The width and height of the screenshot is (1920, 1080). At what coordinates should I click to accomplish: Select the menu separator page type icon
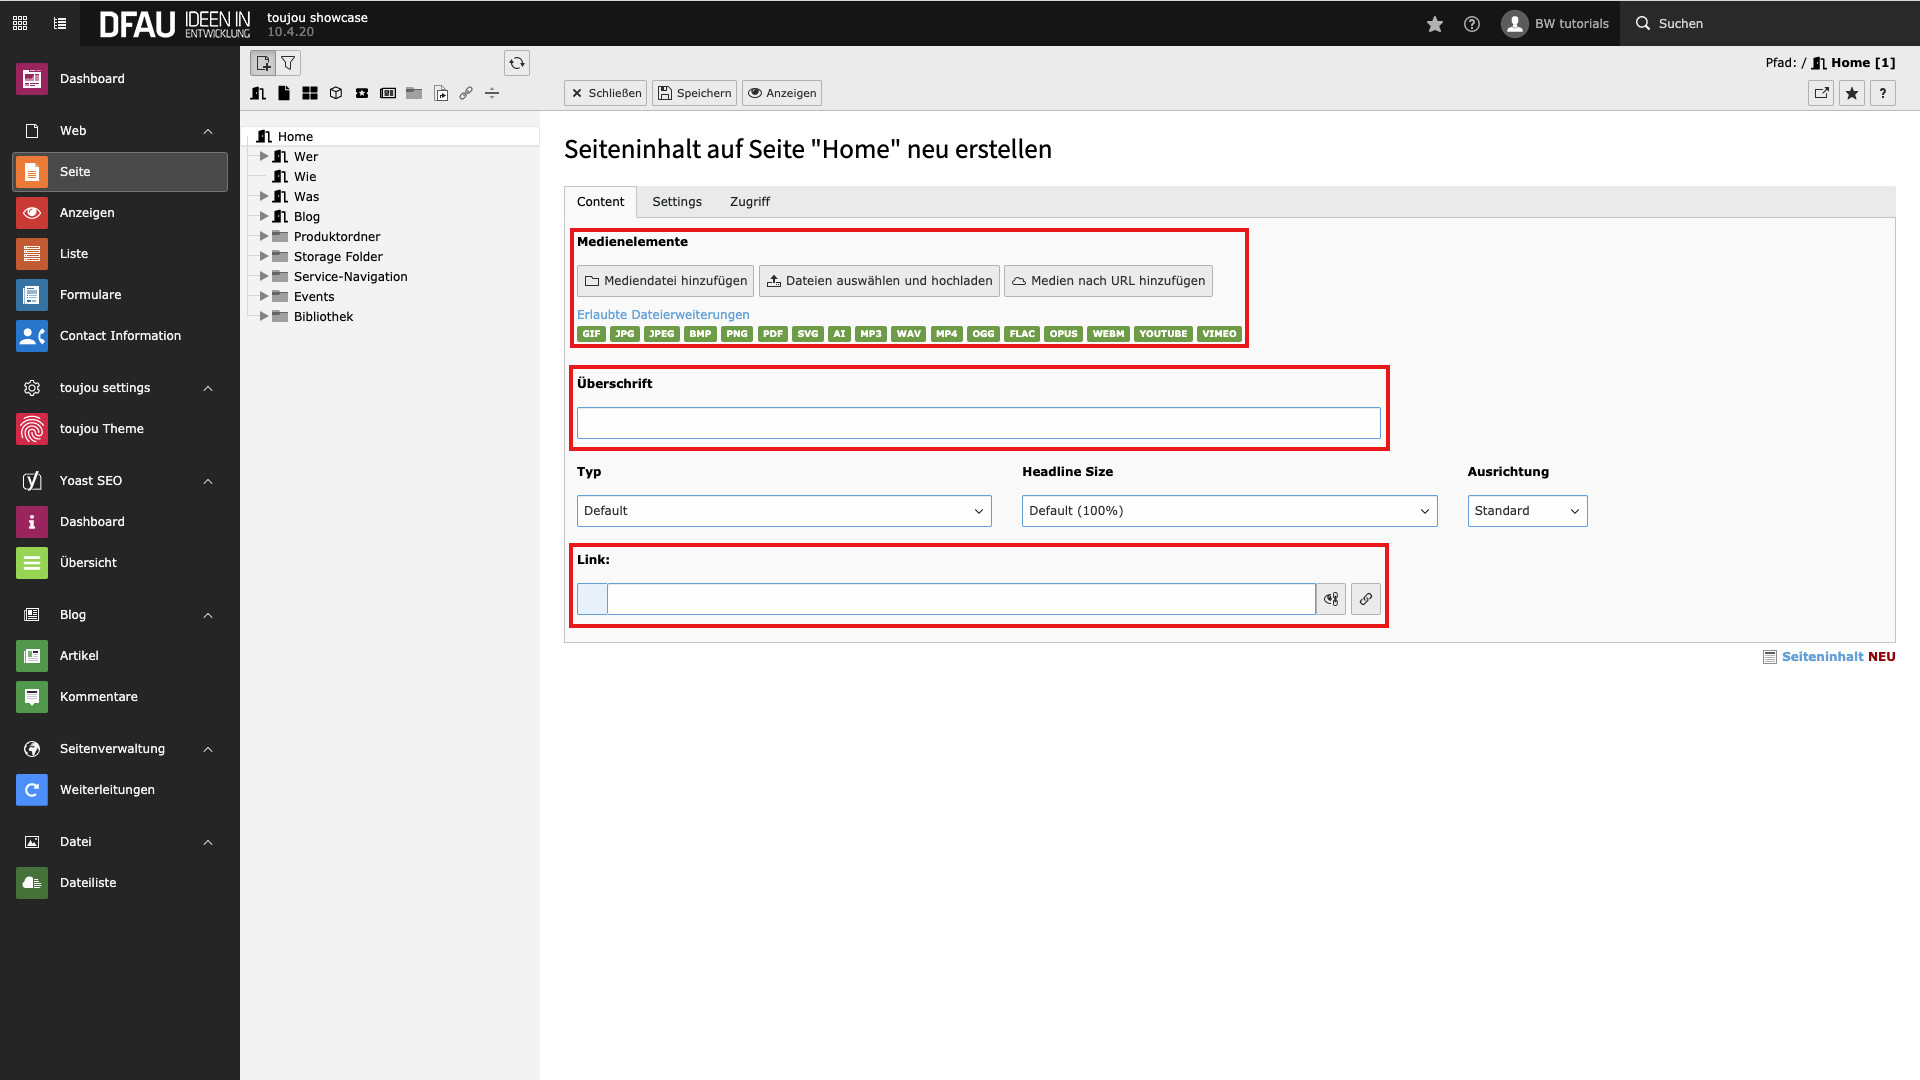pos(492,93)
